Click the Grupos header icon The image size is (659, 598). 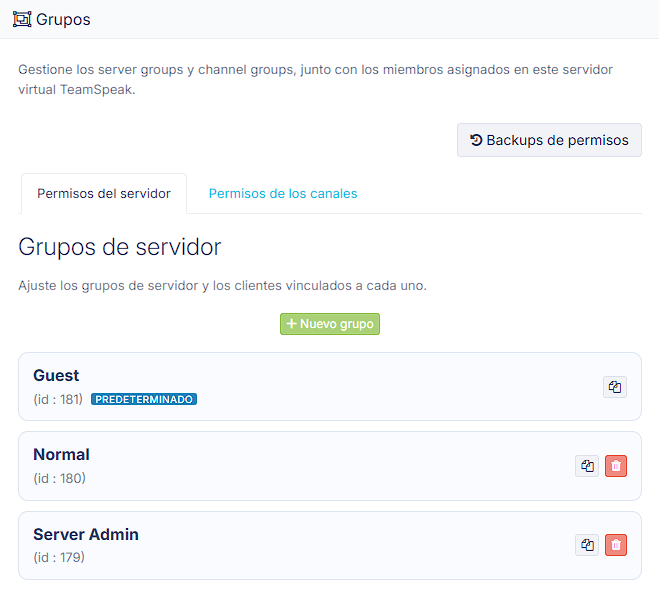[x=21, y=19]
